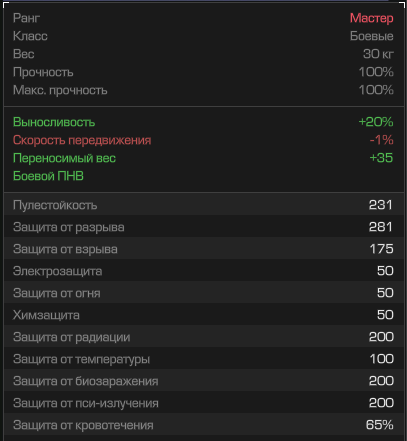This screenshot has height=441, width=407.
Task: Select the Пулестойкость 231 row
Action: [x=203, y=204]
